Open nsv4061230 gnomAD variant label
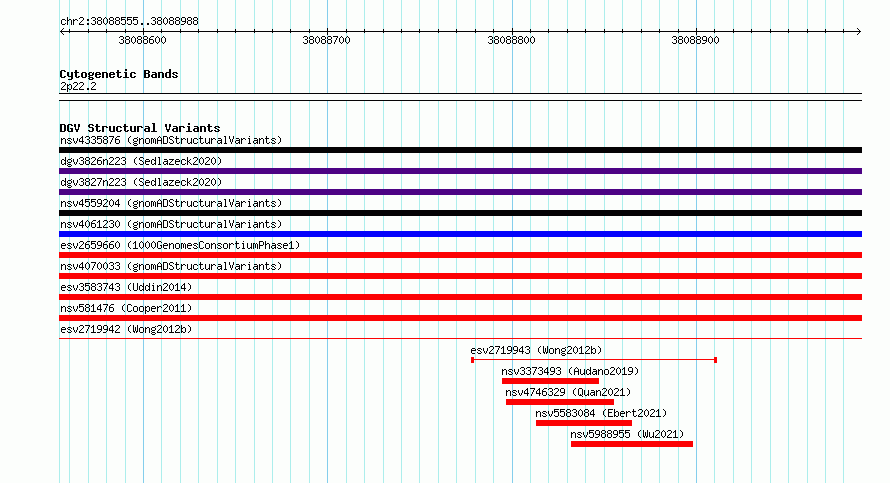 tap(171, 224)
